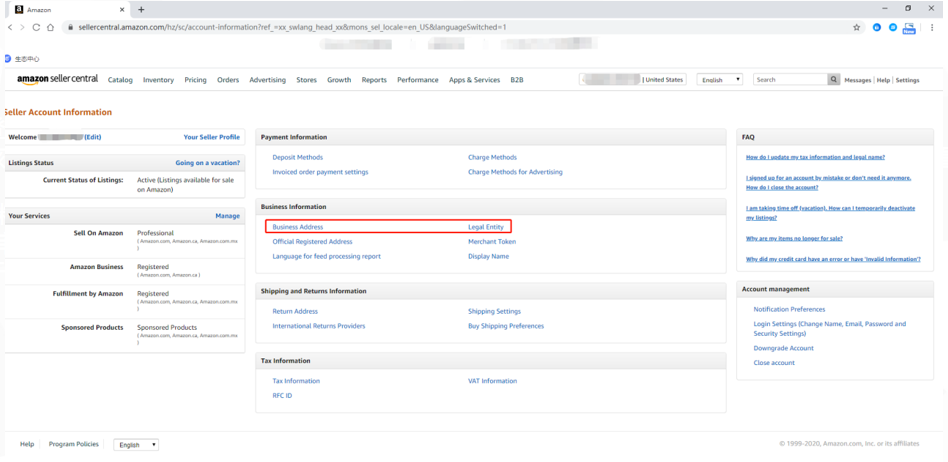
Task: Click the search magnifier button
Action: (834, 80)
